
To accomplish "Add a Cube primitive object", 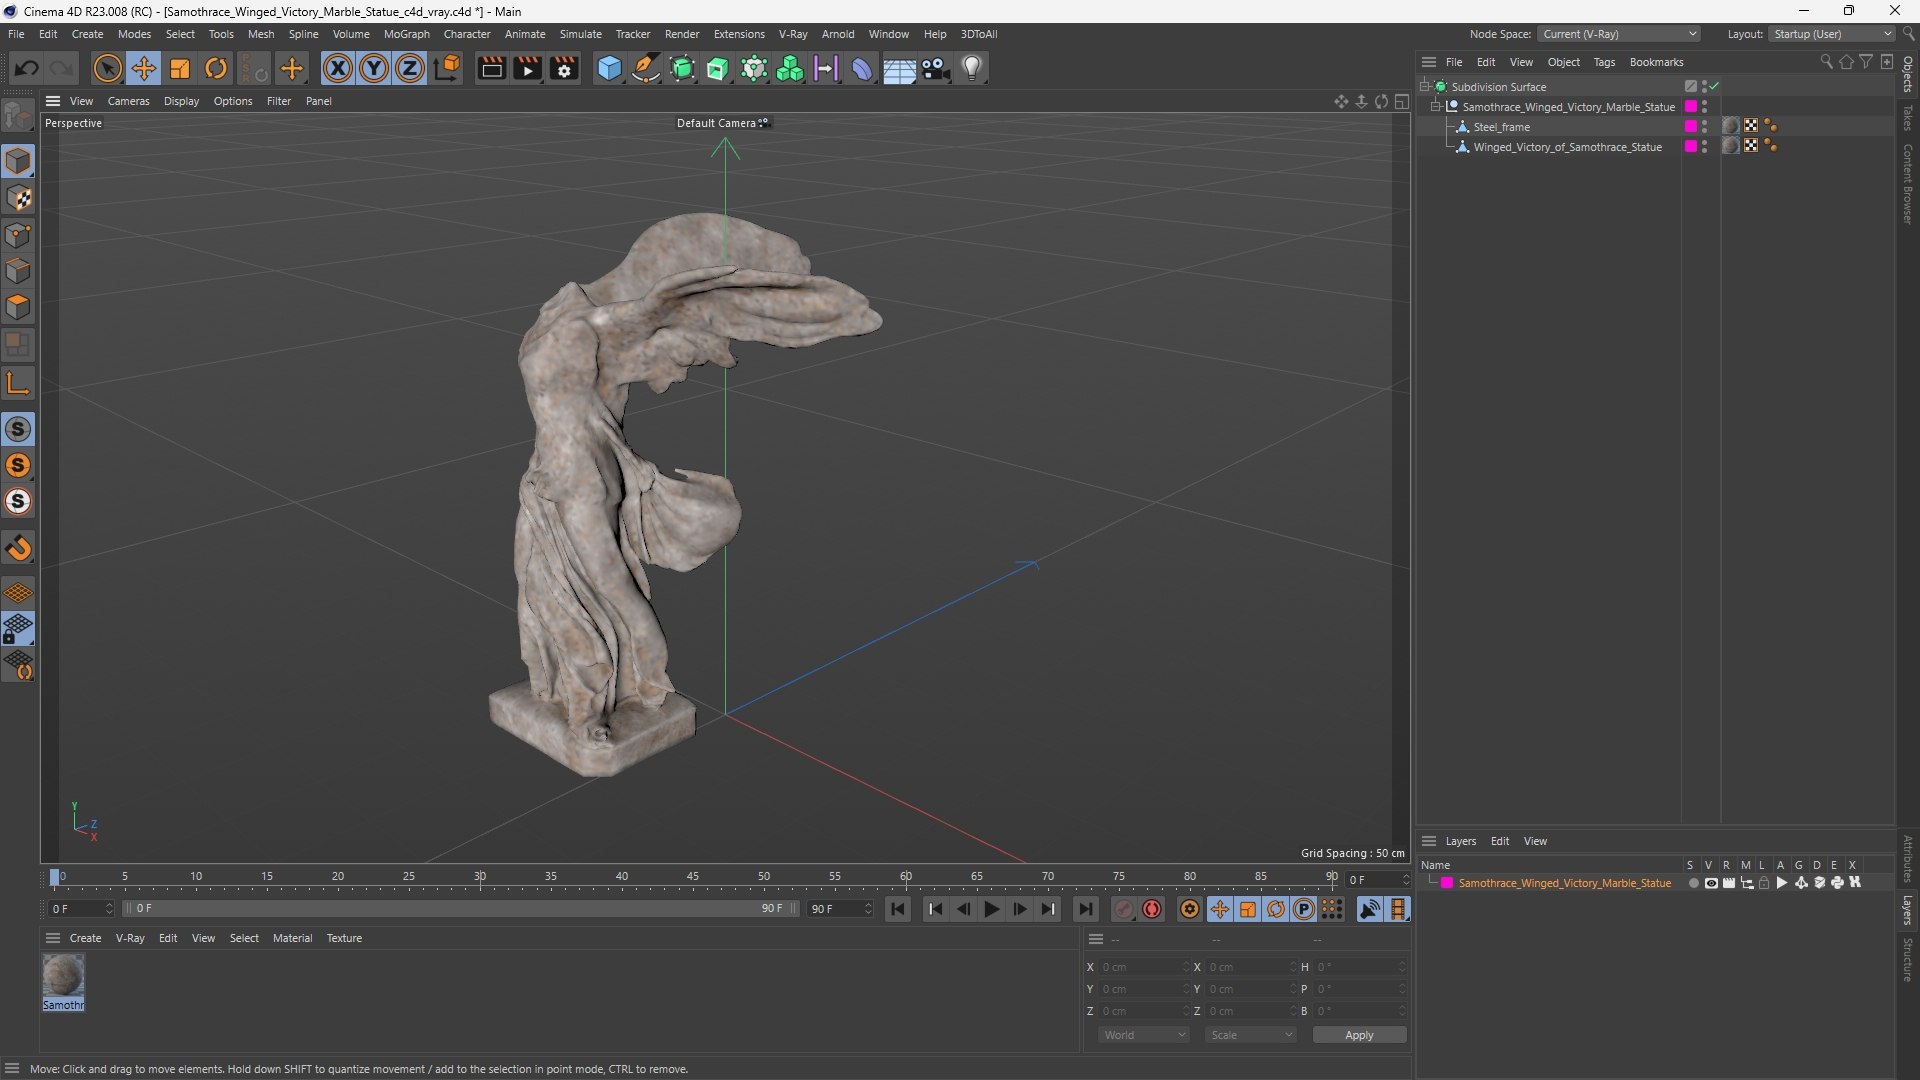I will point(609,68).
